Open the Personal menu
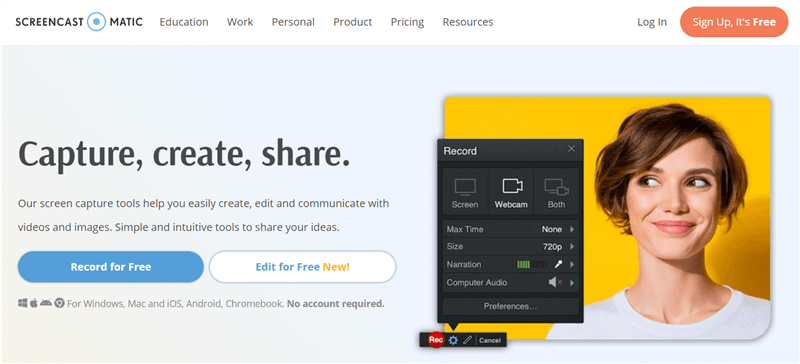 293,22
